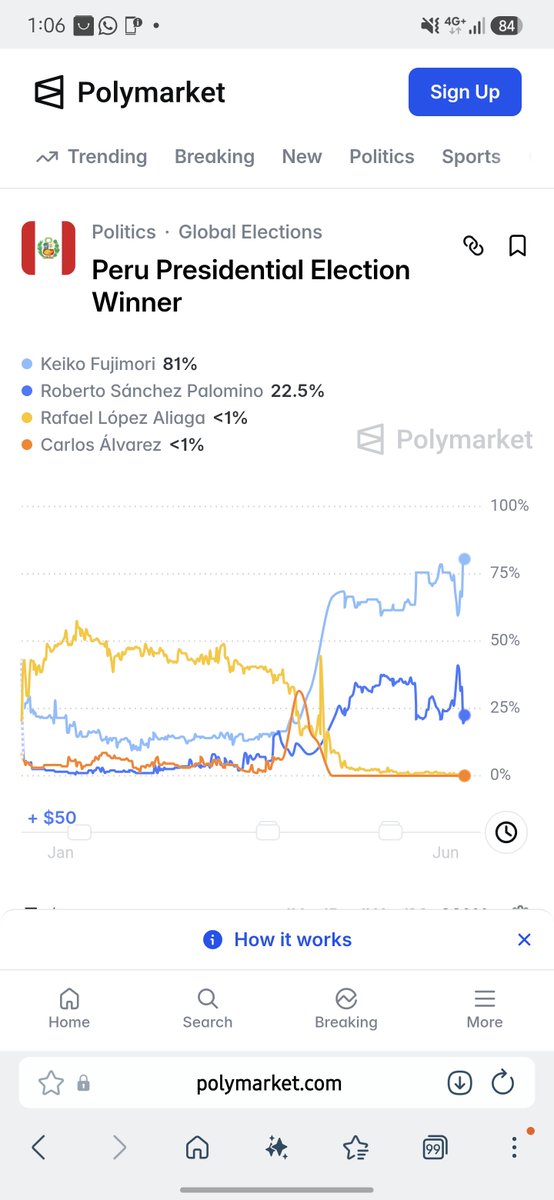The width and height of the screenshot is (554, 1200).
Task: Select the Politics category tab
Action: click(x=381, y=156)
